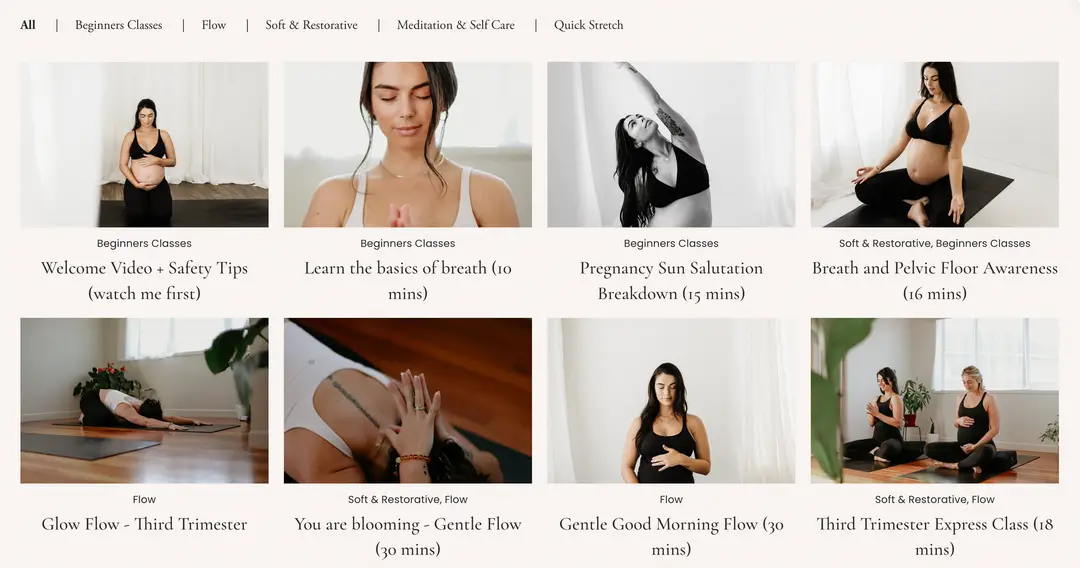This screenshot has height=568, width=1080.
Task: Filter by Soft & Restorative classes
Action: (x=311, y=25)
